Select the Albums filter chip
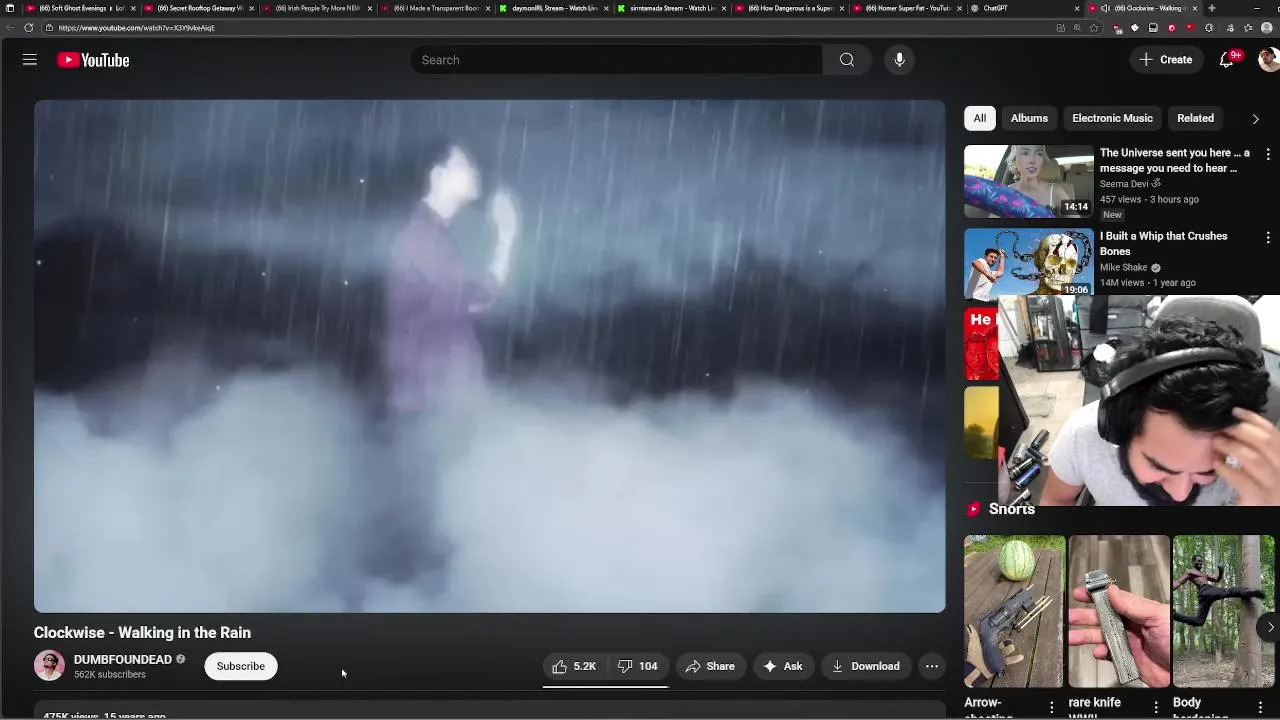 pos(1029,118)
